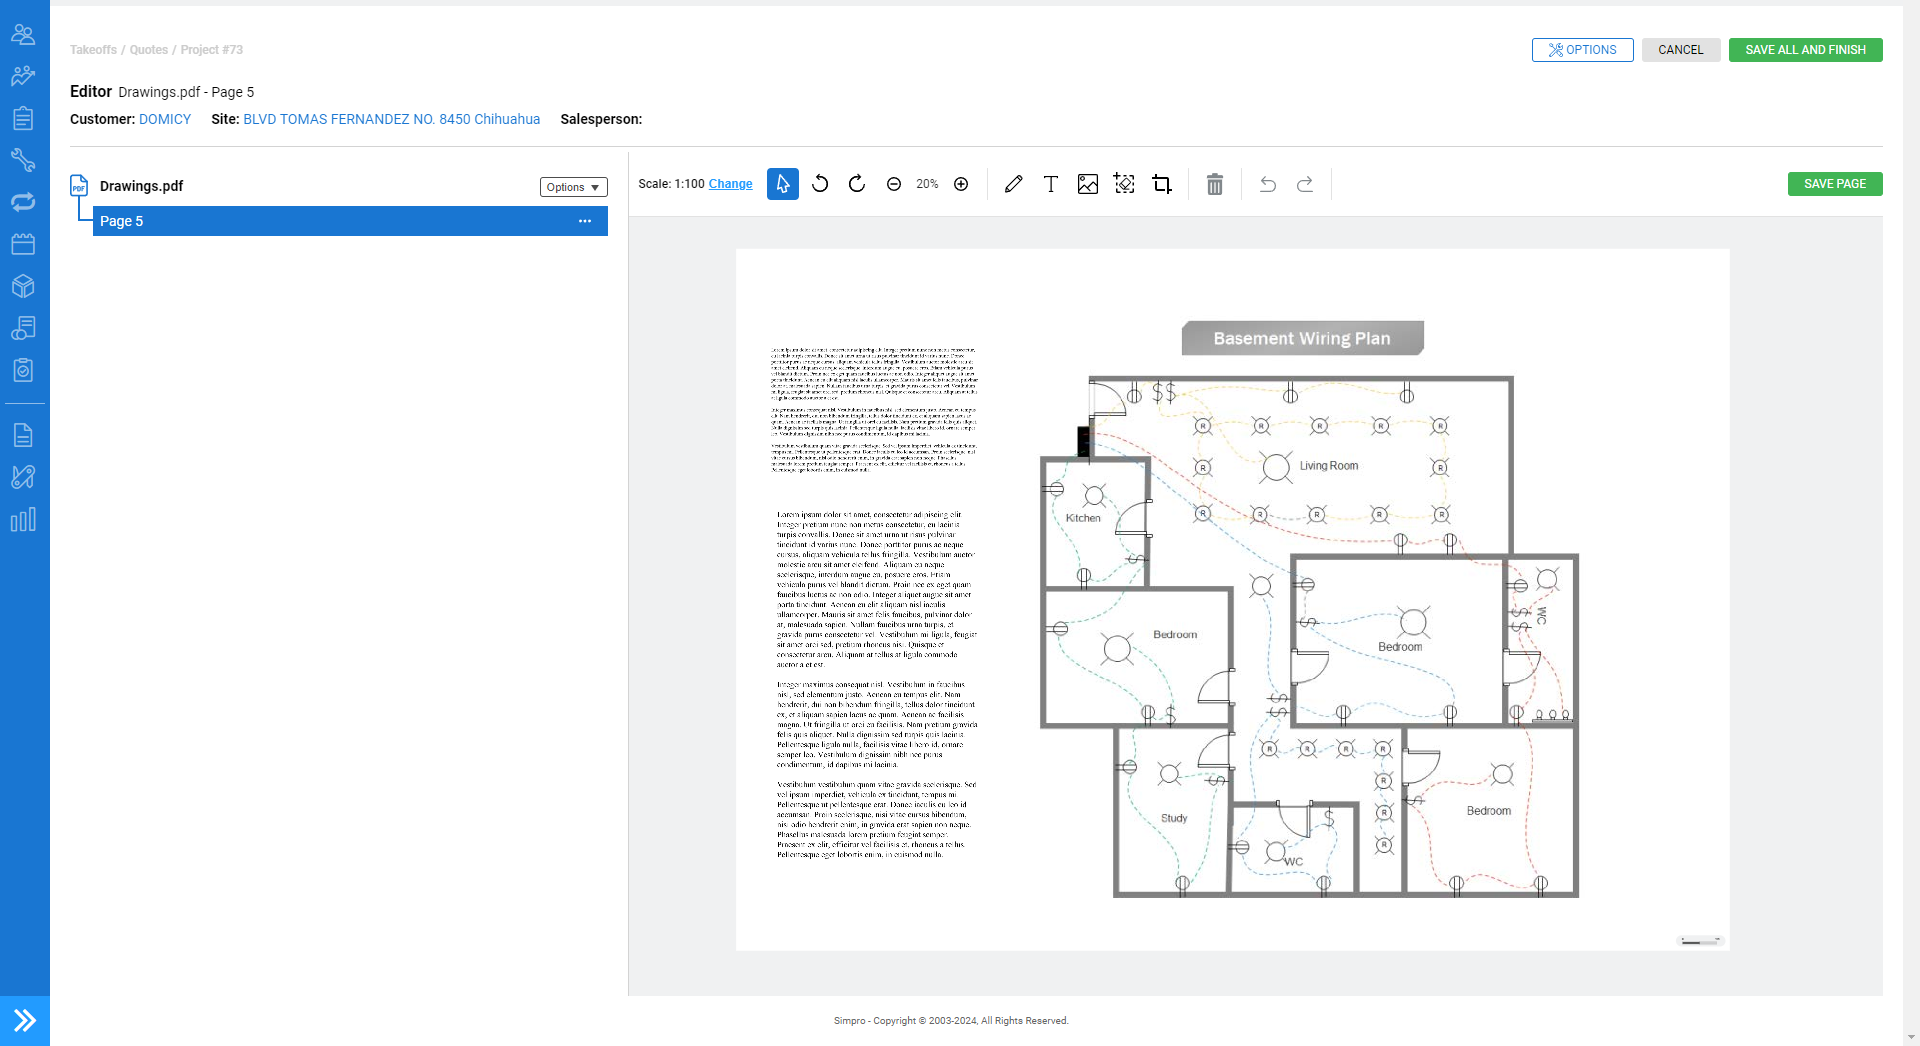The width and height of the screenshot is (1920, 1046).
Task: Zoom out of the drawing
Action: coord(894,184)
